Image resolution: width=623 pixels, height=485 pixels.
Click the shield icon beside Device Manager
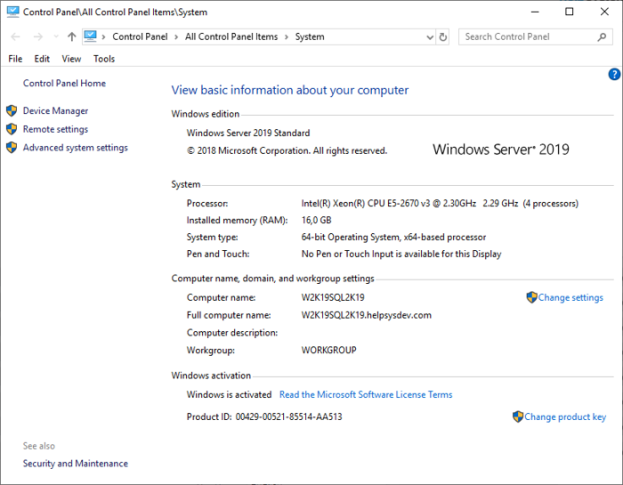12,111
